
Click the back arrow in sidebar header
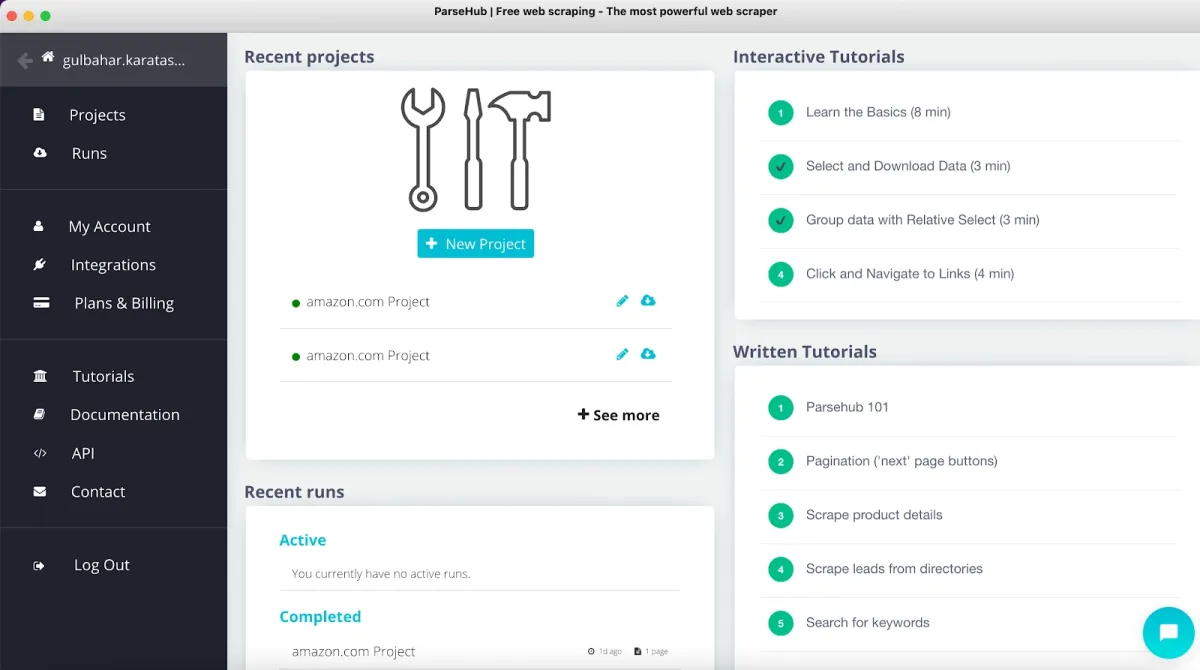pyautogui.click(x=25, y=61)
